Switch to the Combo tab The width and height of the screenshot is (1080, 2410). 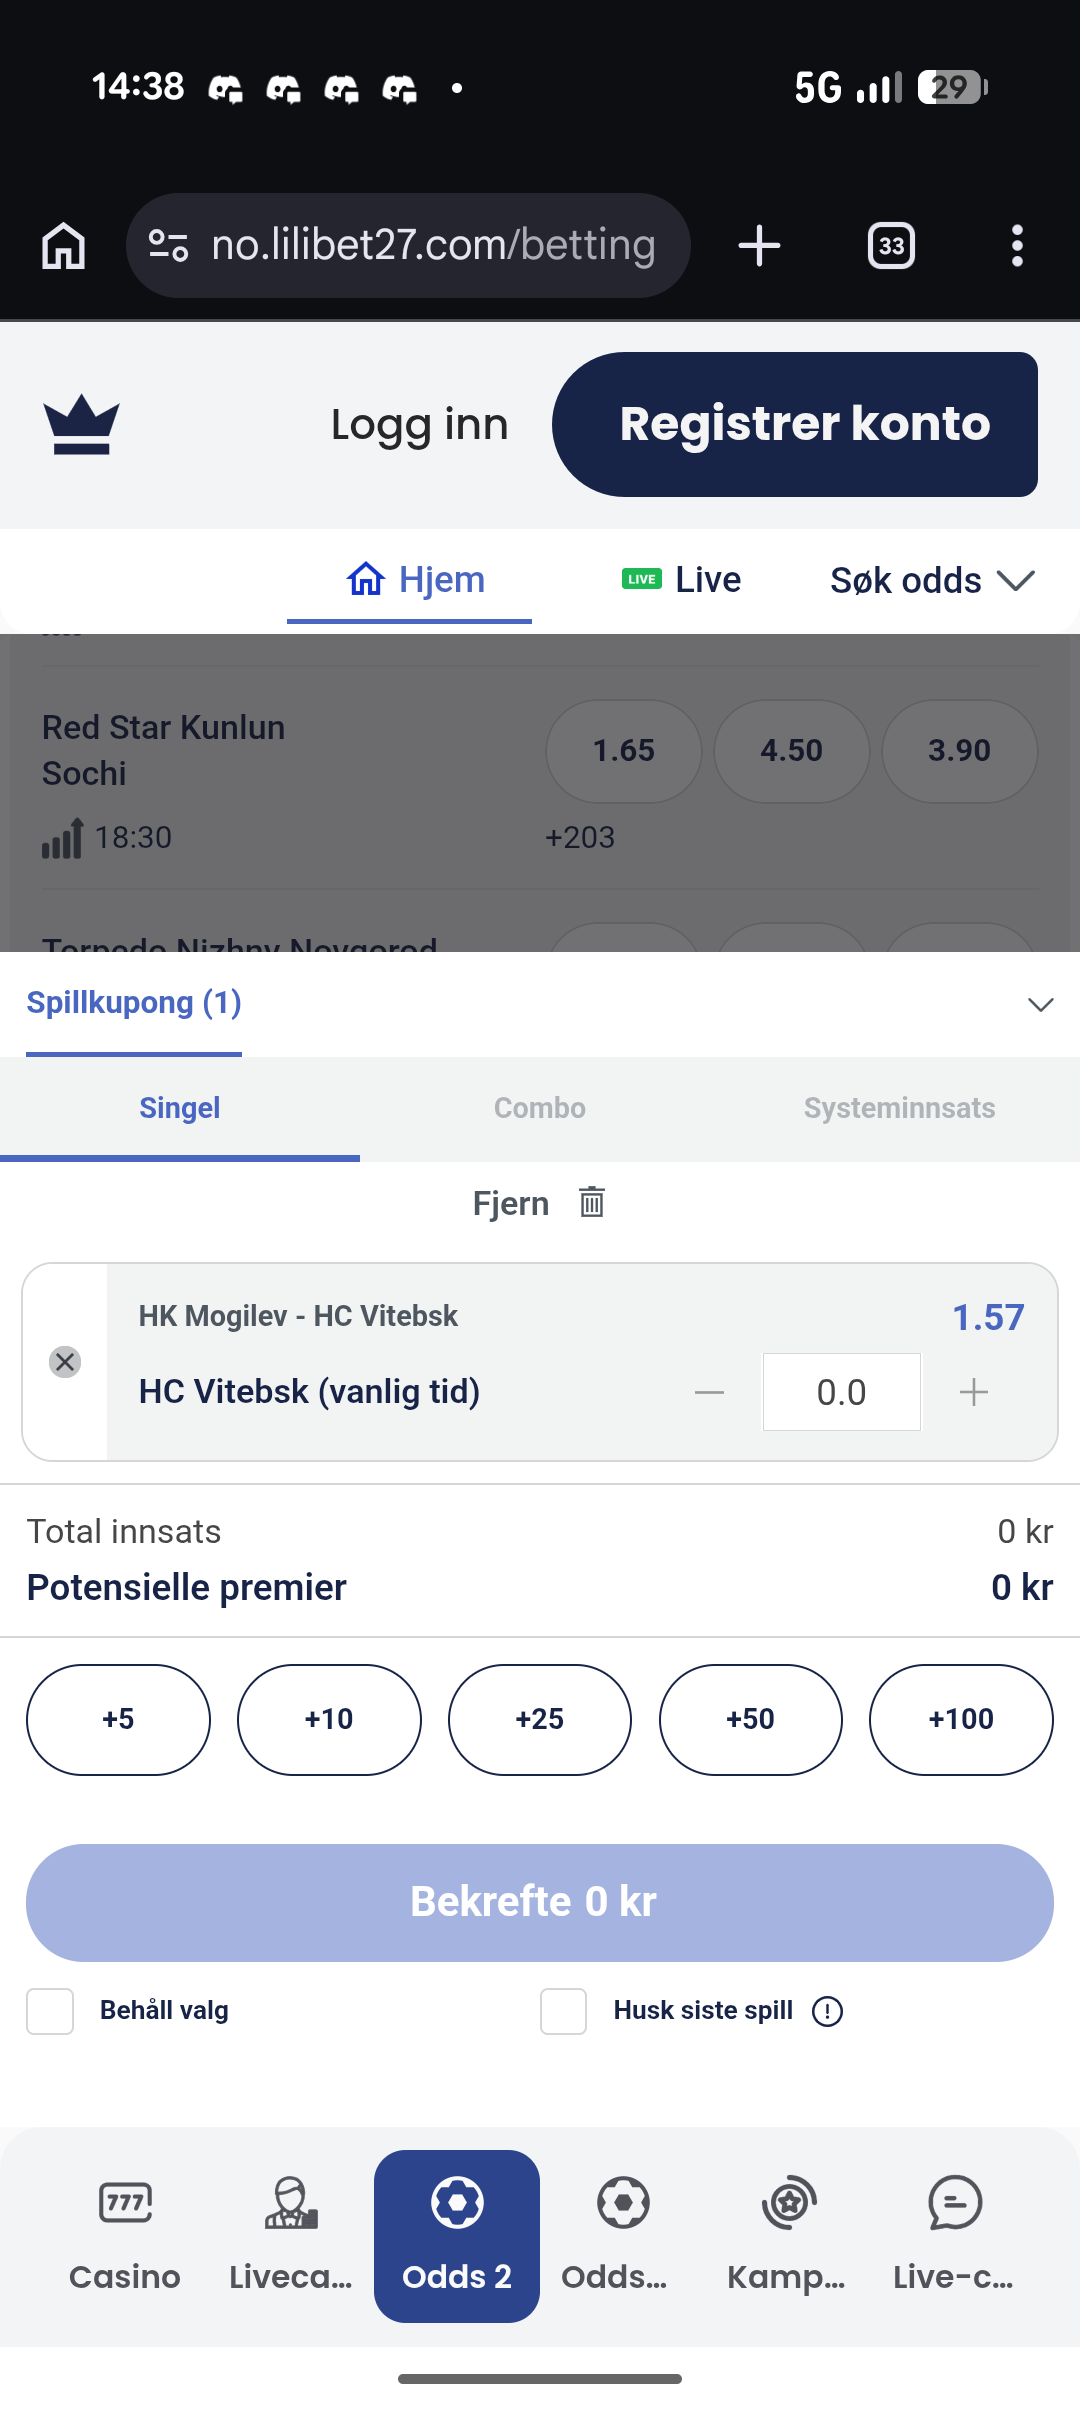(x=540, y=1108)
